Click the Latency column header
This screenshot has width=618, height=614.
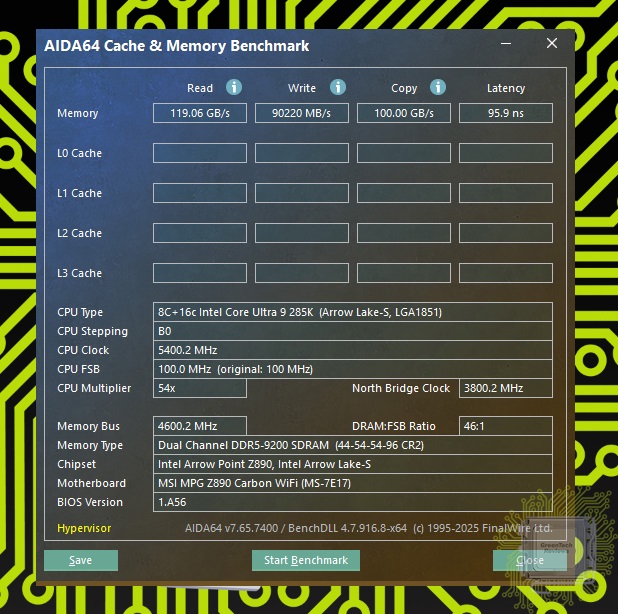[x=506, y=88]
